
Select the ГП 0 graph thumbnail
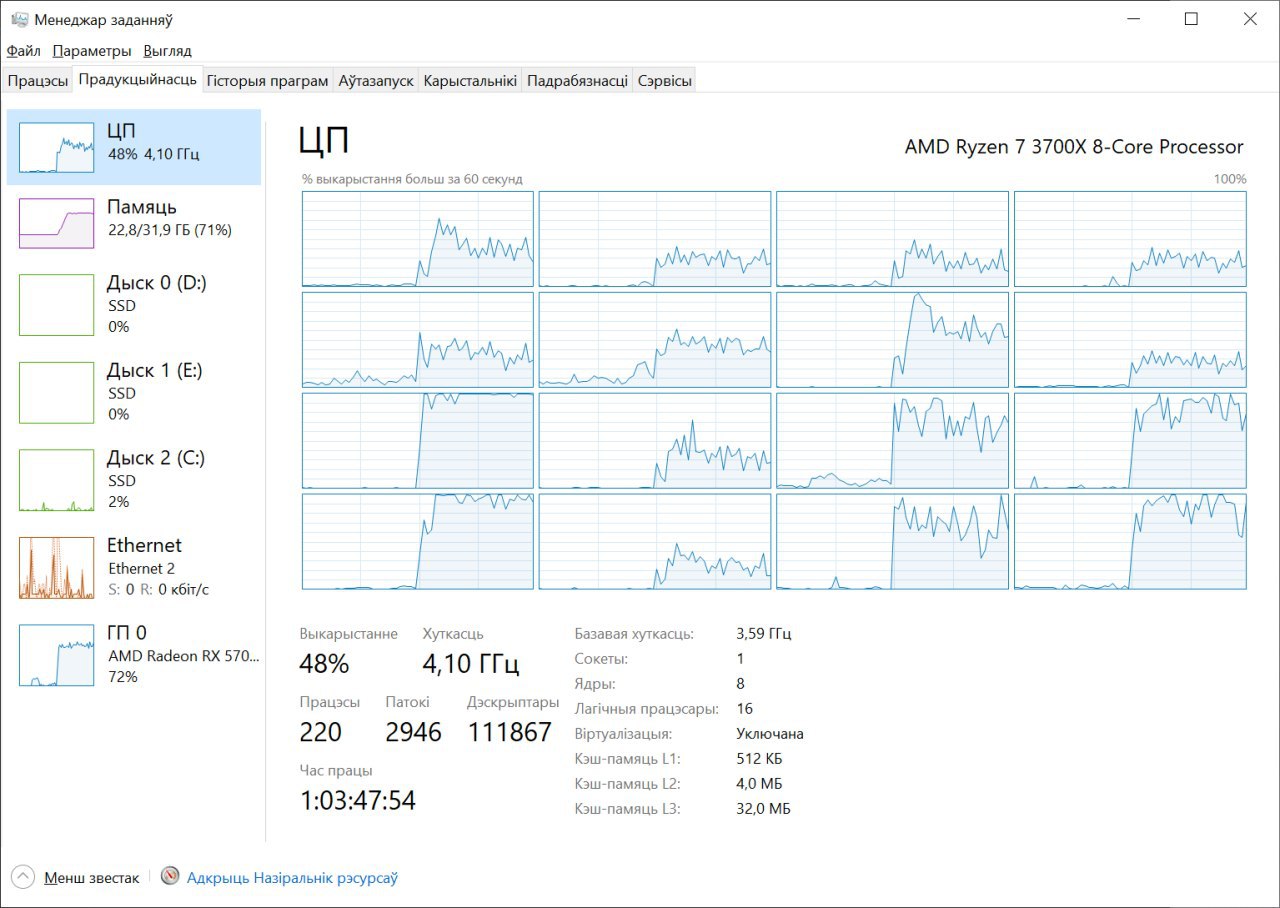coord(56,655)
